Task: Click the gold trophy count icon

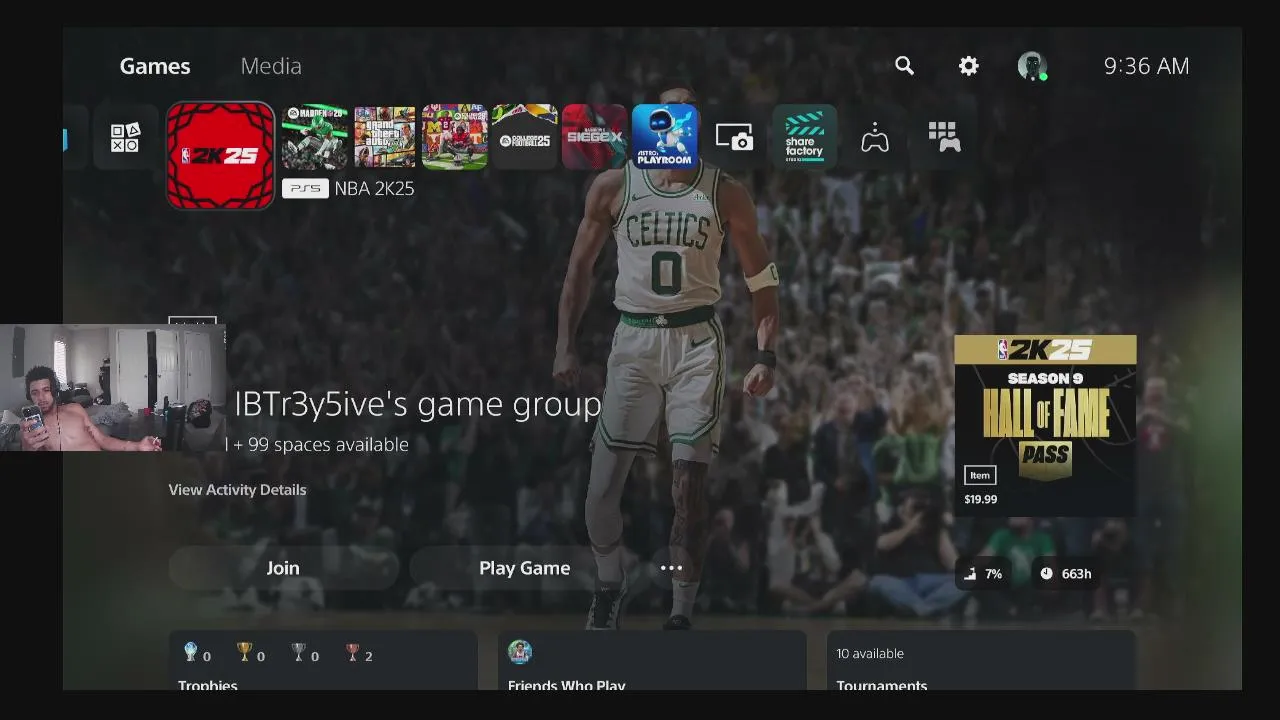Action: click(x=244, y=653)
